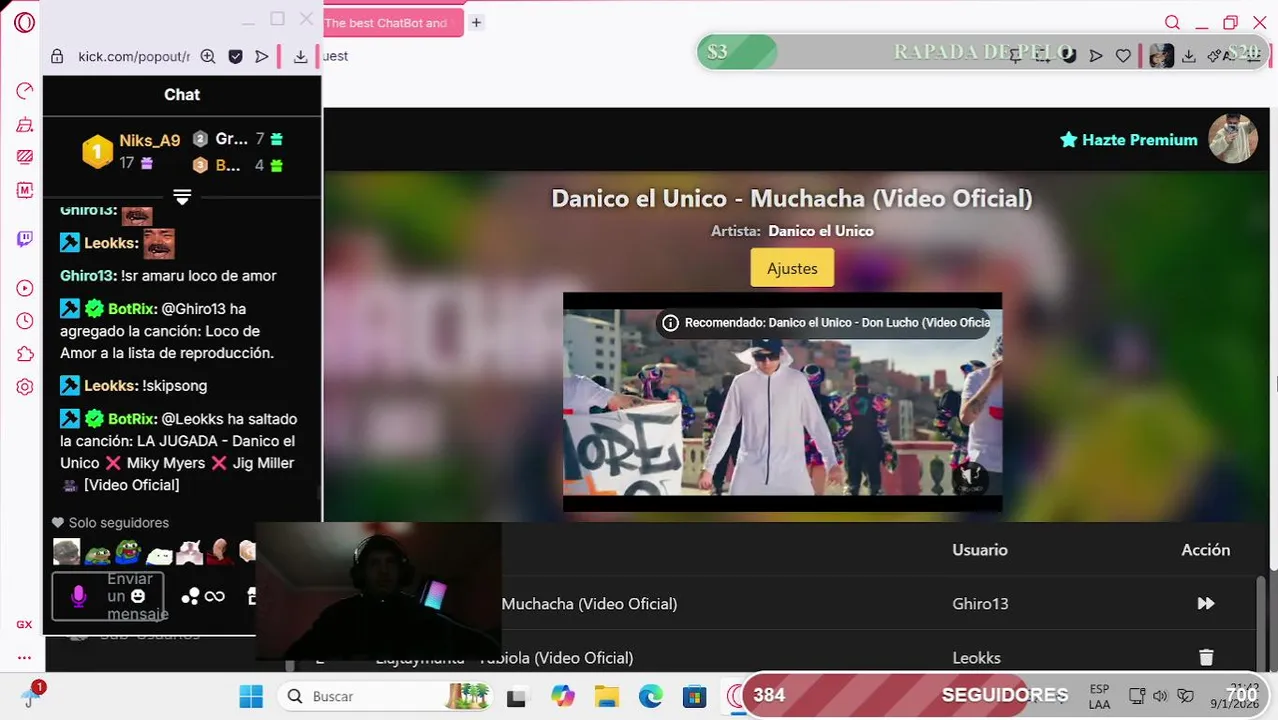The image size is (1278, 720).
Task: Pick the white blob emote
Action: coord(159,553)
